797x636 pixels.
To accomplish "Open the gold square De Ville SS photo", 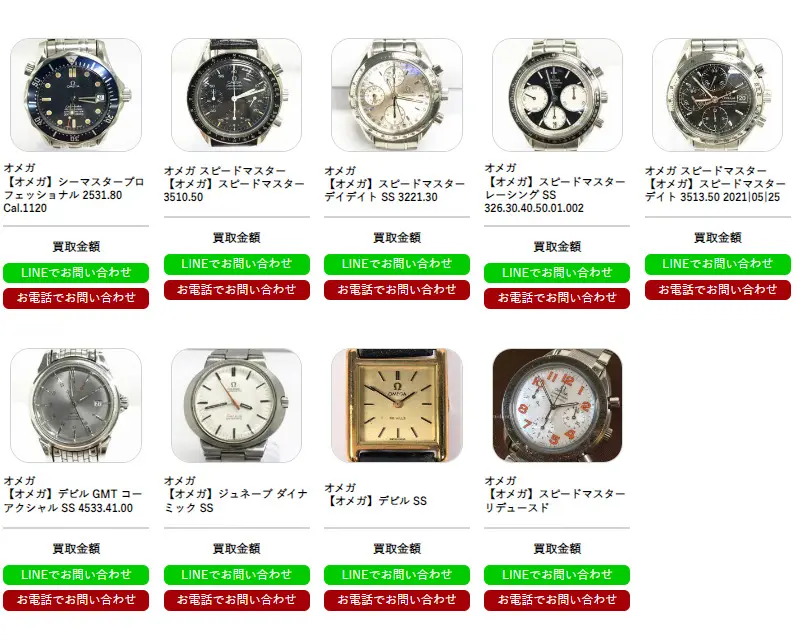I will pos(397,405).
